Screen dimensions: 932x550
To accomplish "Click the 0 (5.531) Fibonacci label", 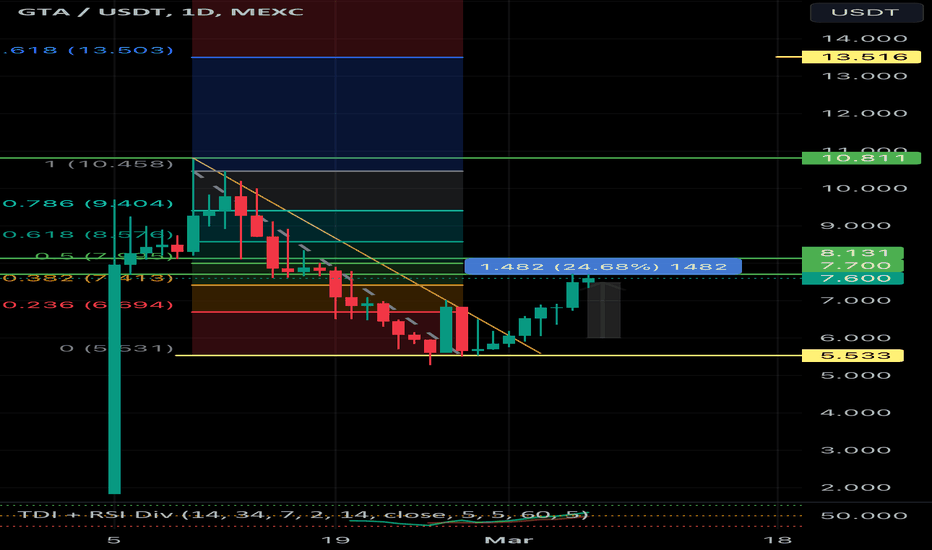I will click(x=116, y=348).
